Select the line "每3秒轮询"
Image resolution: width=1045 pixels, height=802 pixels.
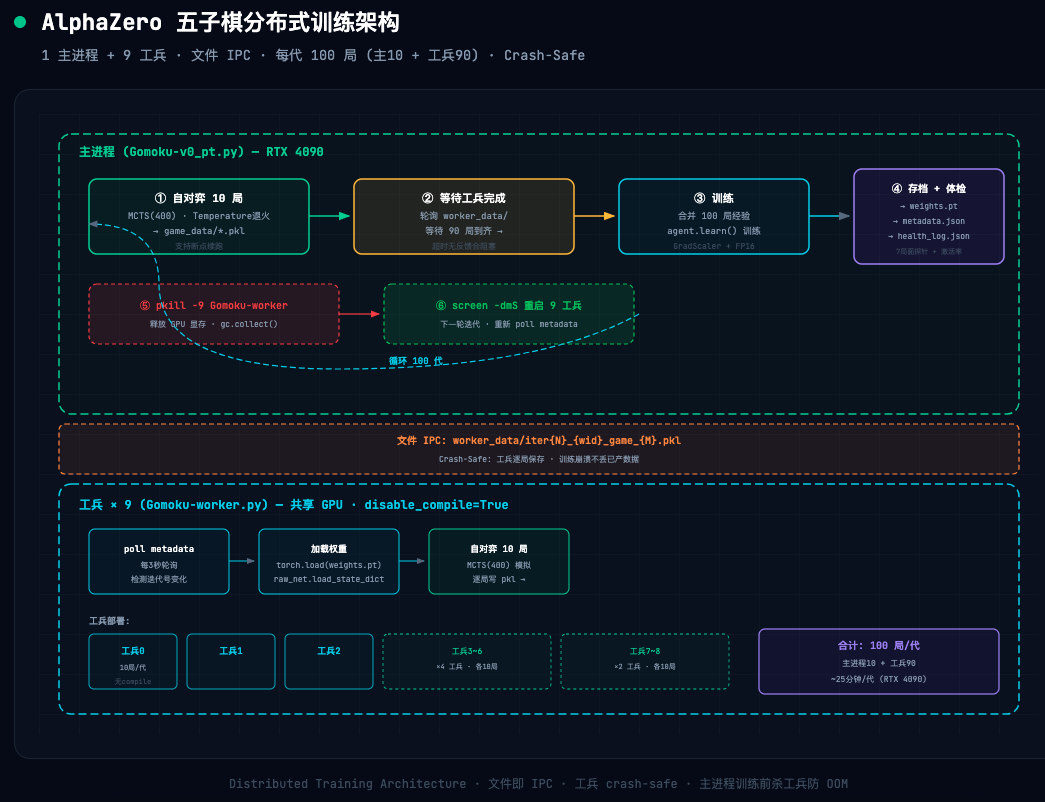click(159, 565)
